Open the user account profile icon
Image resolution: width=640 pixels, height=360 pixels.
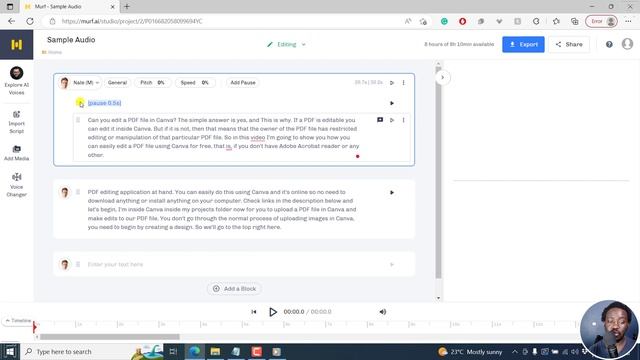tap(627, 44)
